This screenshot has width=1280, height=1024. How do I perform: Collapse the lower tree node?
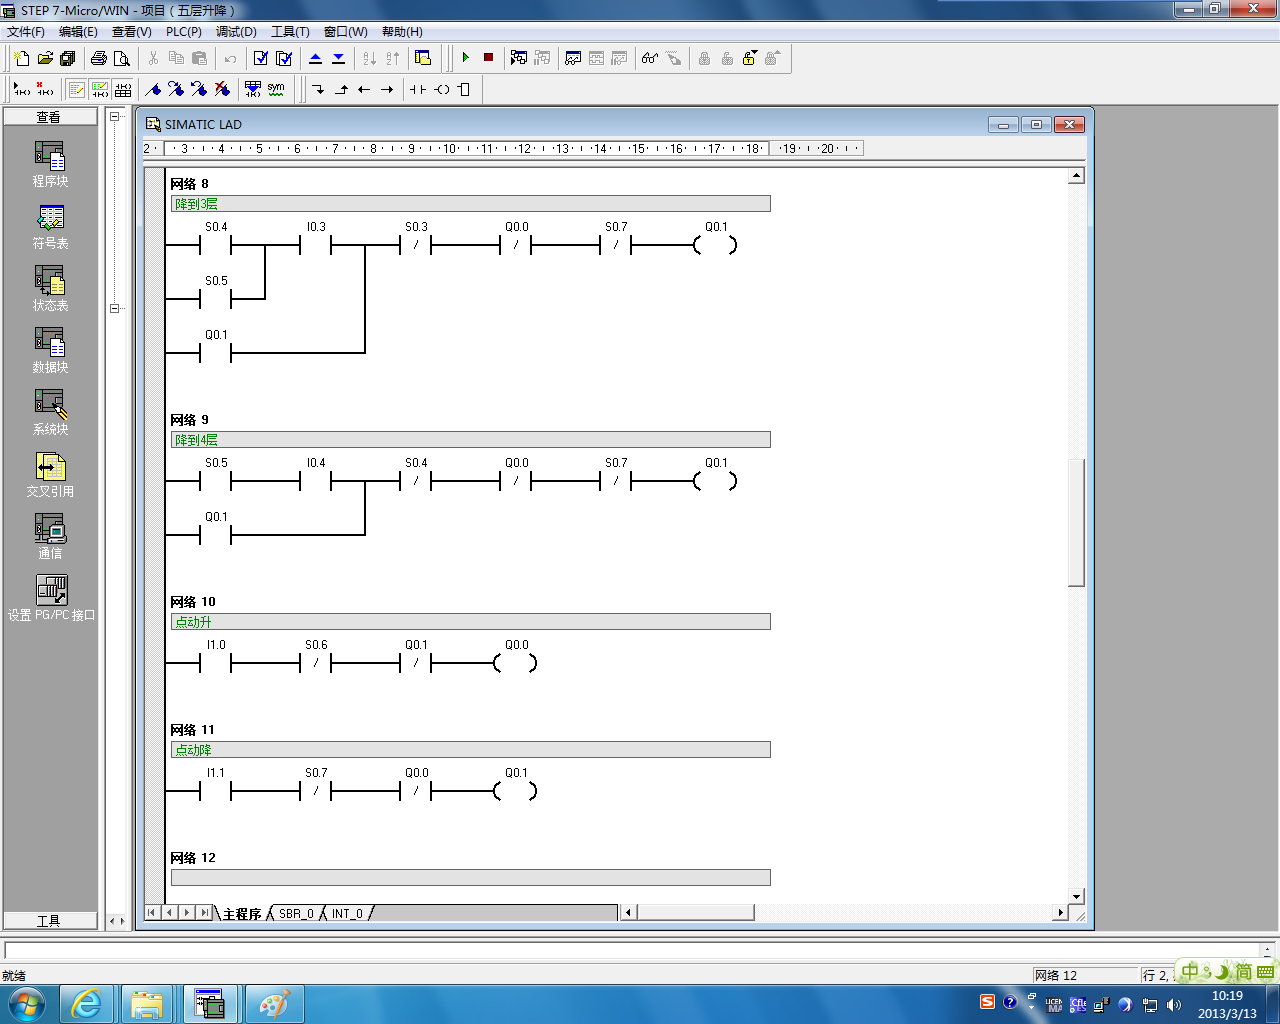[114, 308]
